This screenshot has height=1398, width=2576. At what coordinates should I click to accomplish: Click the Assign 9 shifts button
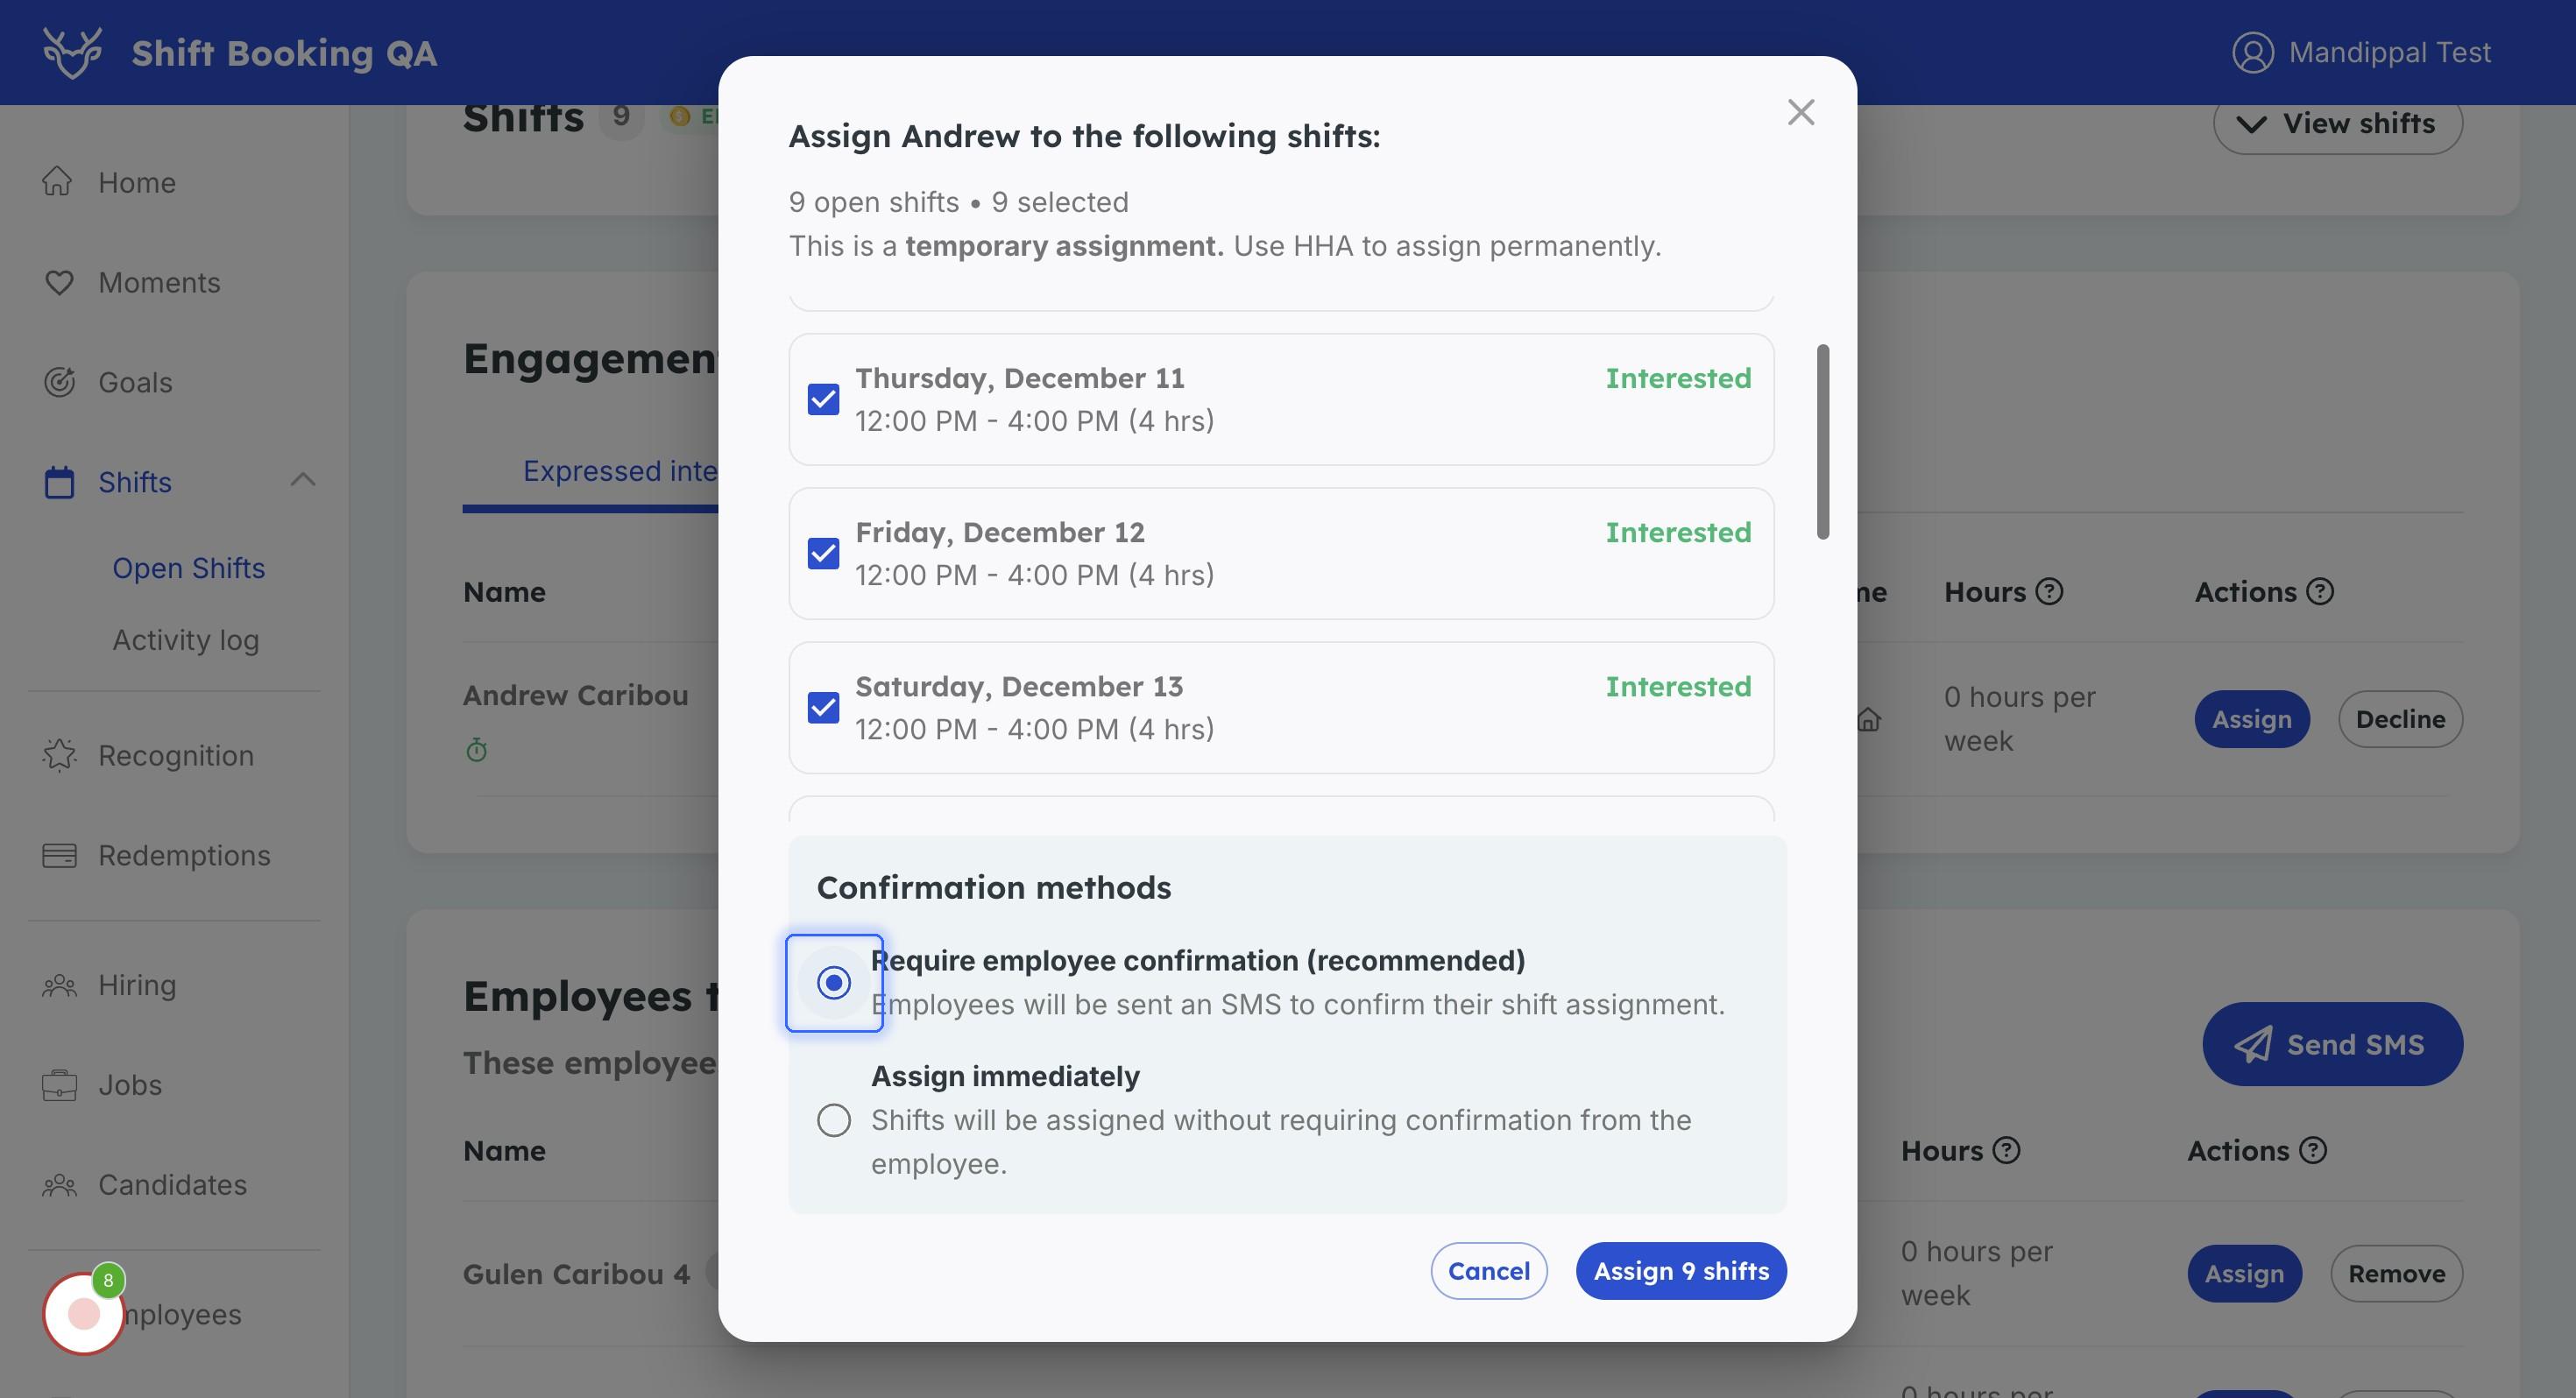(x=1680, y=1270)
